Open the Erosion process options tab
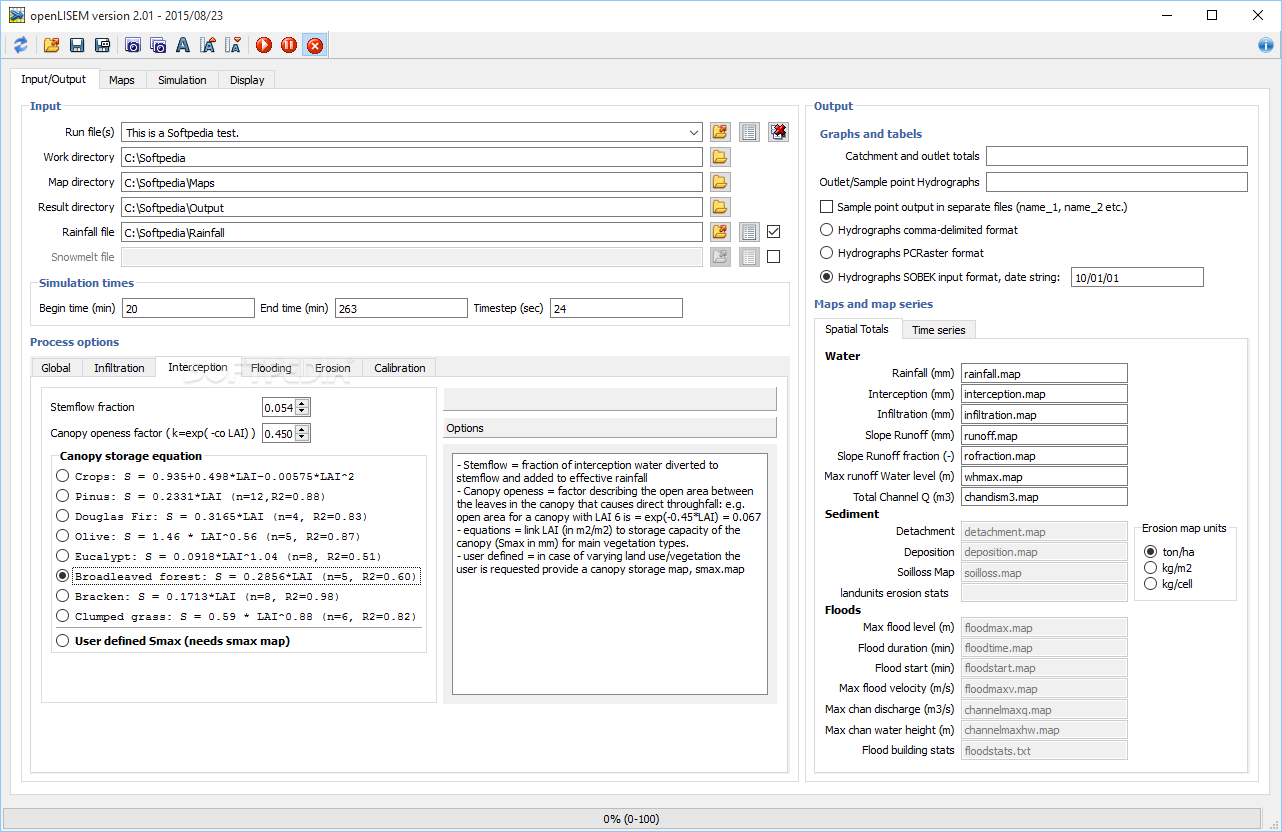This screenshot has width=1282, height=832. click(x=333, y=368)
